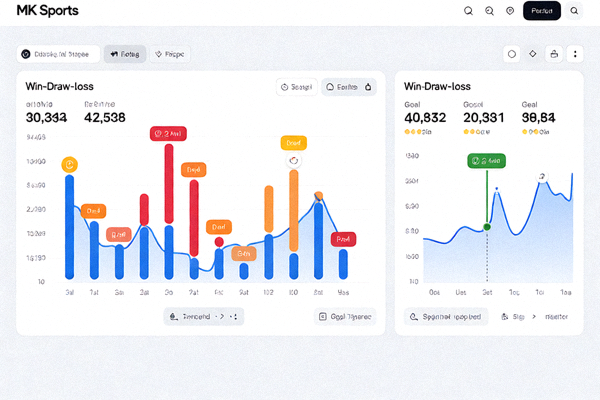Click the value 42,538 in the left card
Screen dimensions: 600x400
pyautogui.click(x=104, y=118)
